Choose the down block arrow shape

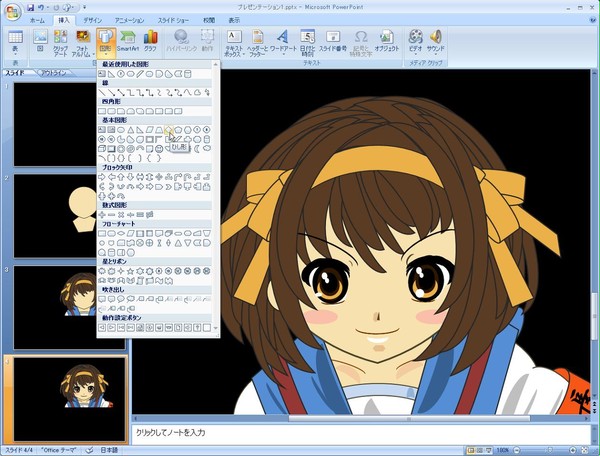tap(130, 177)
